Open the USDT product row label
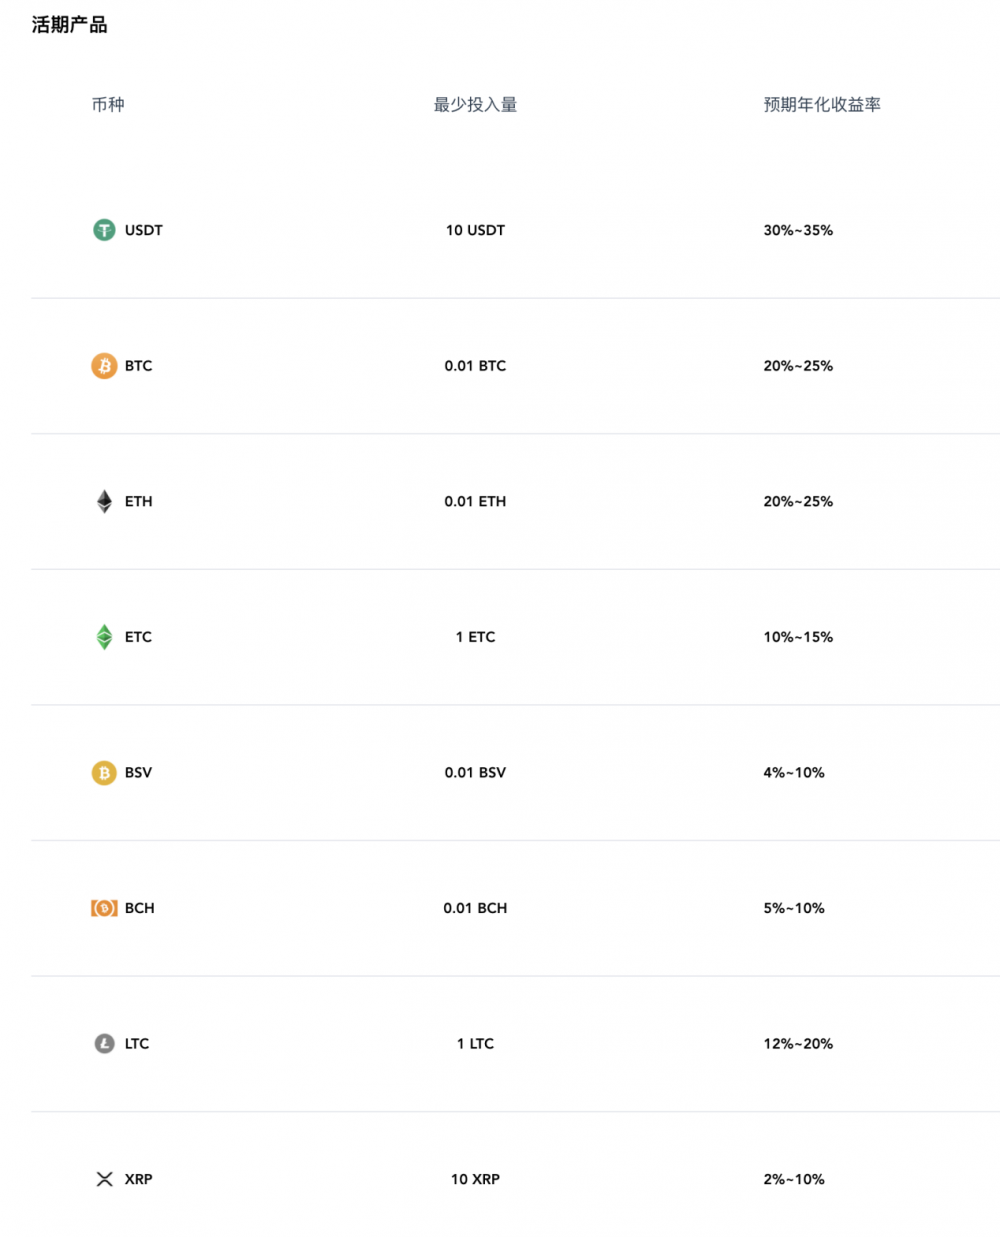This screenshot has height=1237, width=1000. [143, 230]
